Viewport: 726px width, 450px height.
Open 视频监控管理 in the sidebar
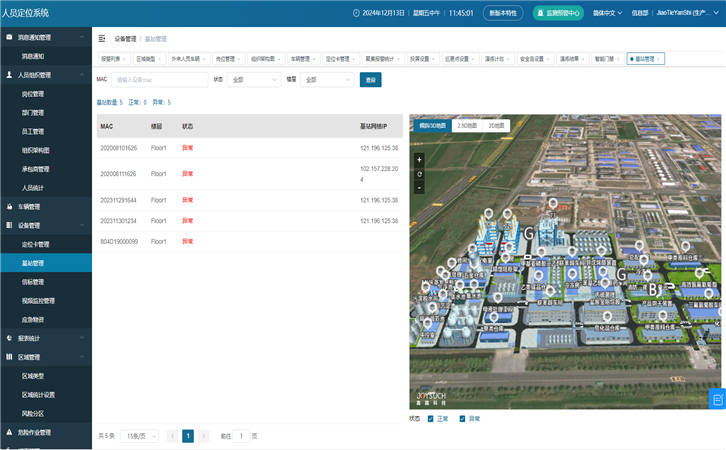(38, 301)
